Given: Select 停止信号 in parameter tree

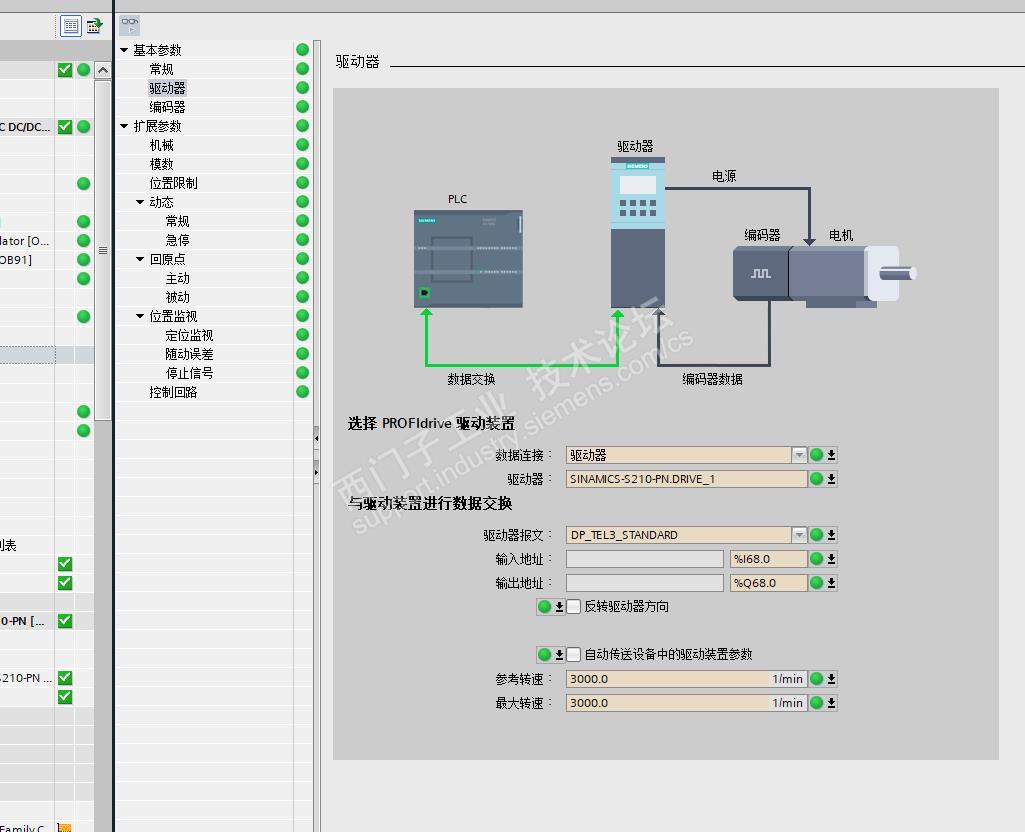Looking at the screenshot, I should (x=189, y=373).
